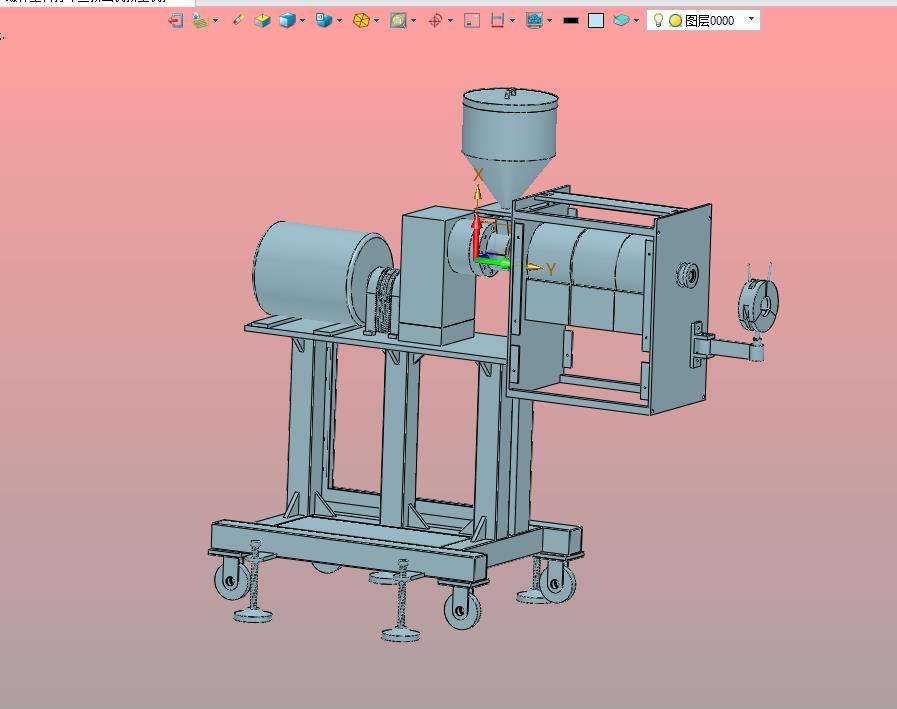Open dropdown next to the green plane icon
The image size is (897, 709).
(216, 21)
